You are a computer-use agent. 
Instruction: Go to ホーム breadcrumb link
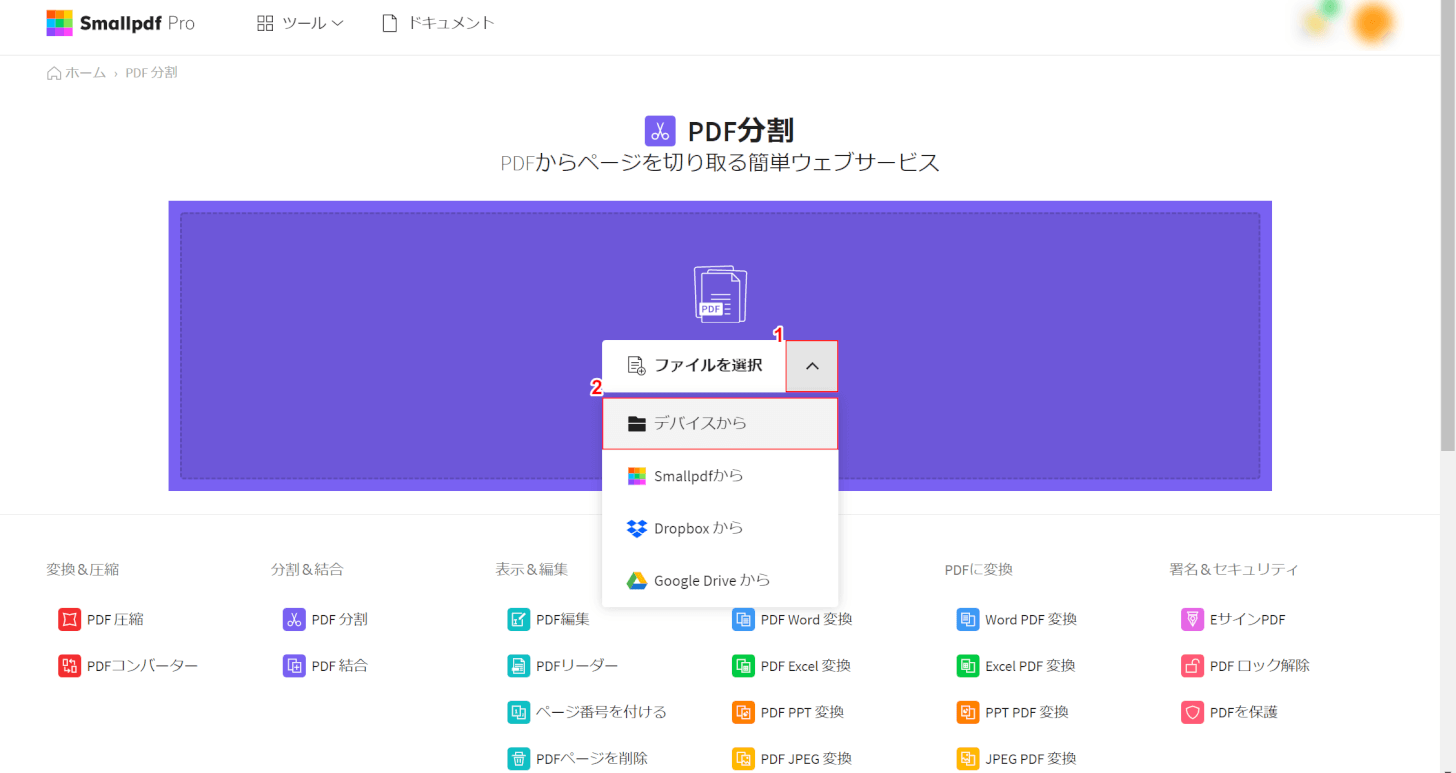pyautogui.click(x=76, y=73)
